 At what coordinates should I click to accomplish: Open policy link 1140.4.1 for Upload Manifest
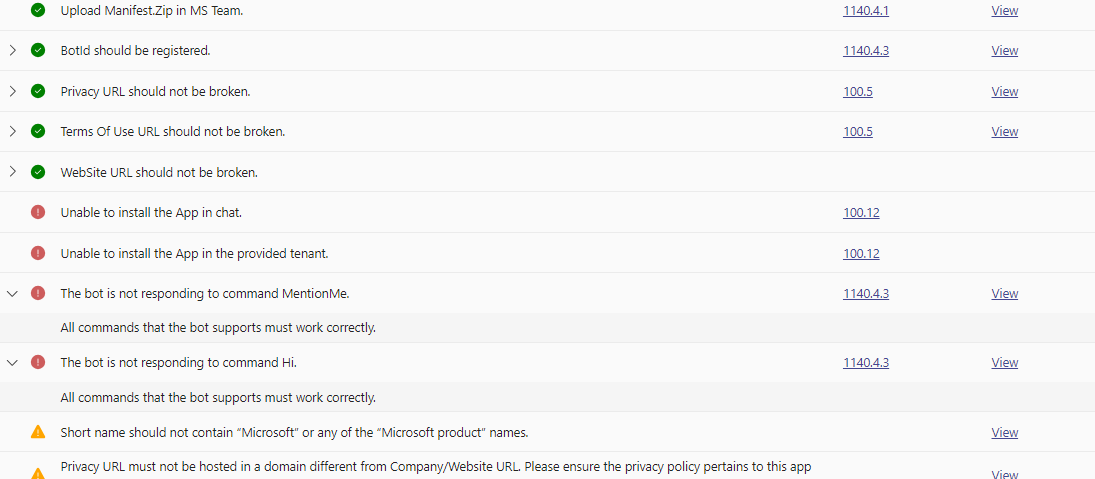click(x=866, y=10)
